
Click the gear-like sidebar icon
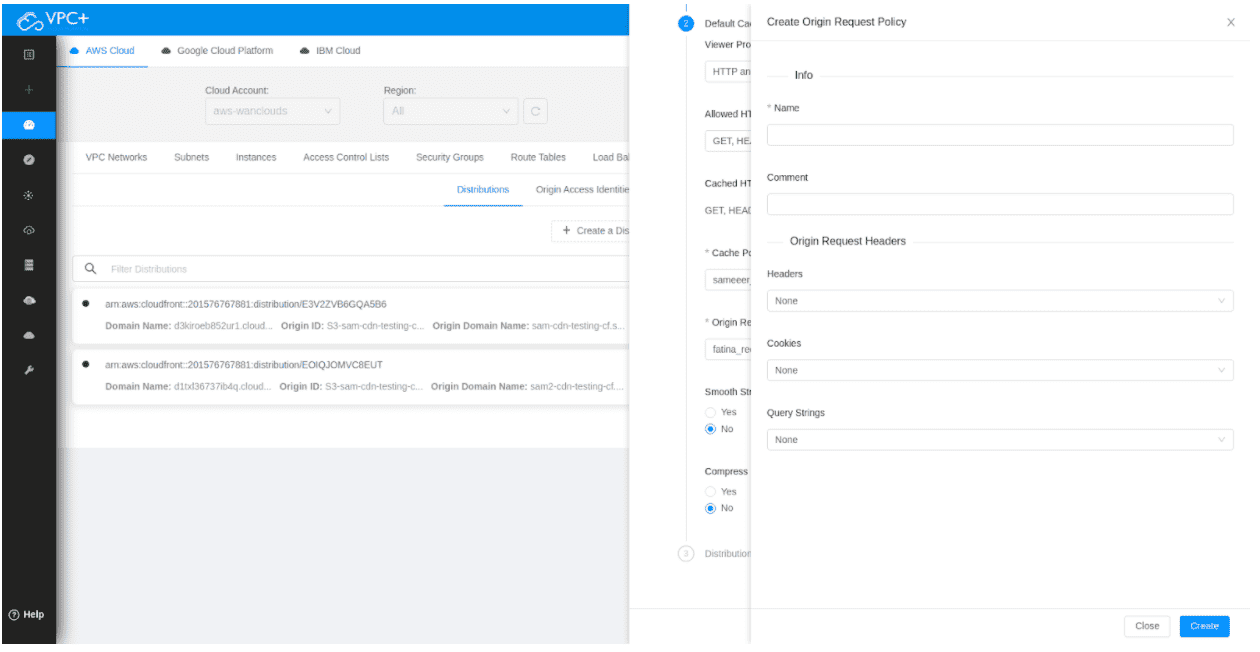pyautogui.click(x=29, y=195)
